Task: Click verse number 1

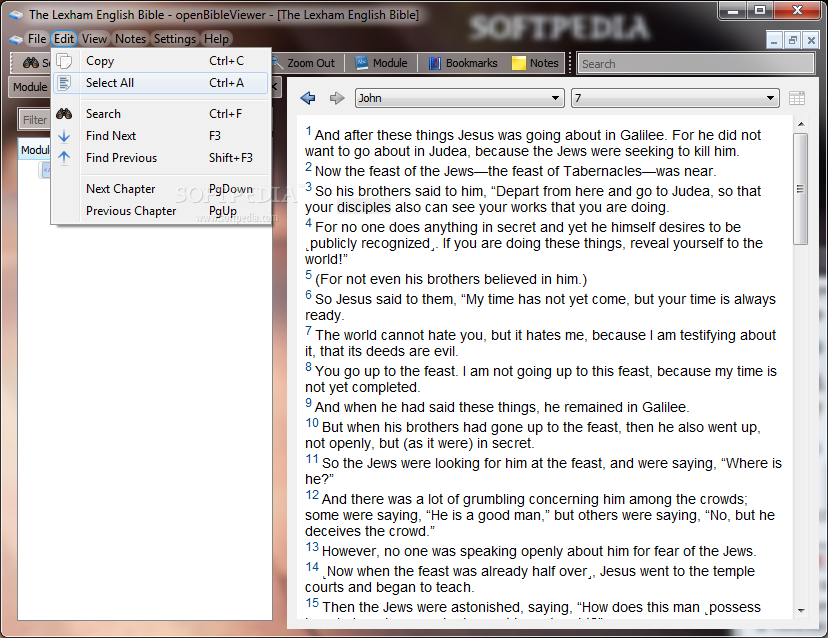Action: (308, 130)
